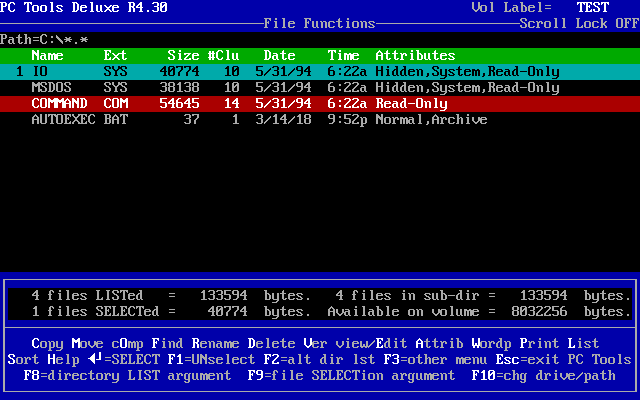The height and width of the screenshot is (400, 640).
Task: Choose the Find command
Action: pyautogui.click(x=167, y=344)
